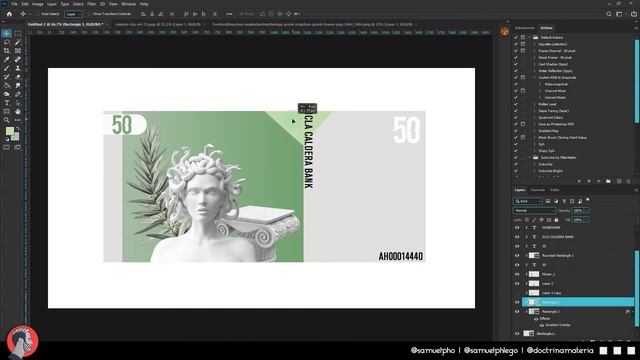Image resolution: width=640 pixels, height=360 pixels.
Task: Click the search icon at top right
Action: tap(609, 14)
